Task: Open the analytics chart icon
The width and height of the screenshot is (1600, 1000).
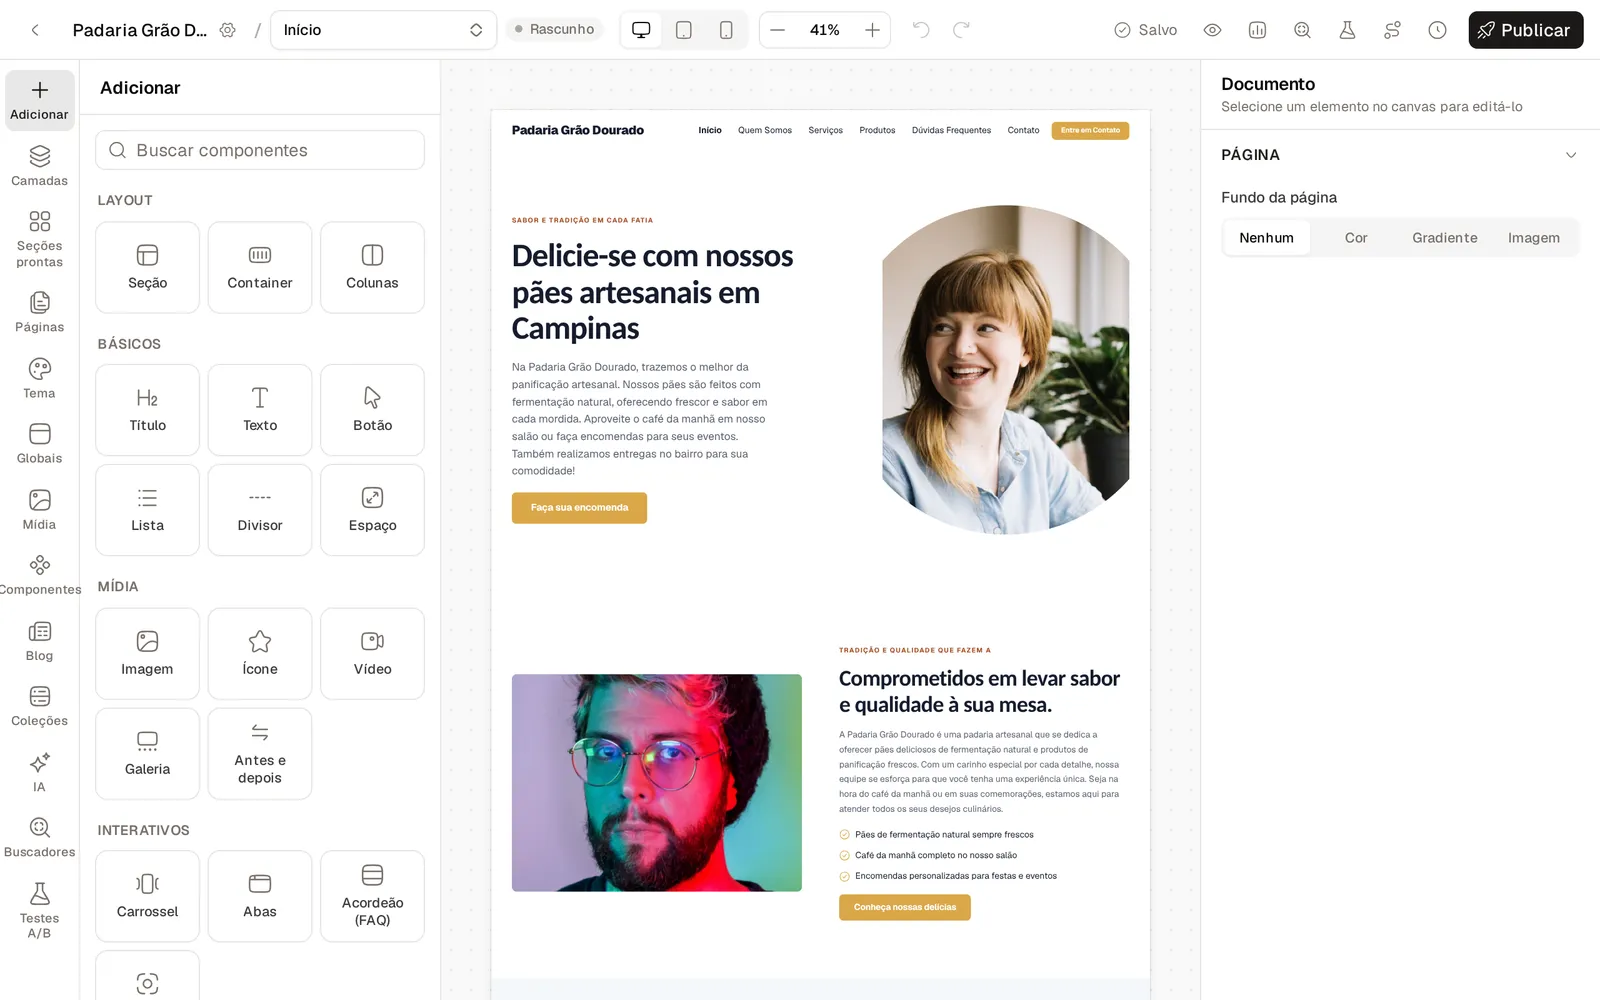Action: 1257,30
